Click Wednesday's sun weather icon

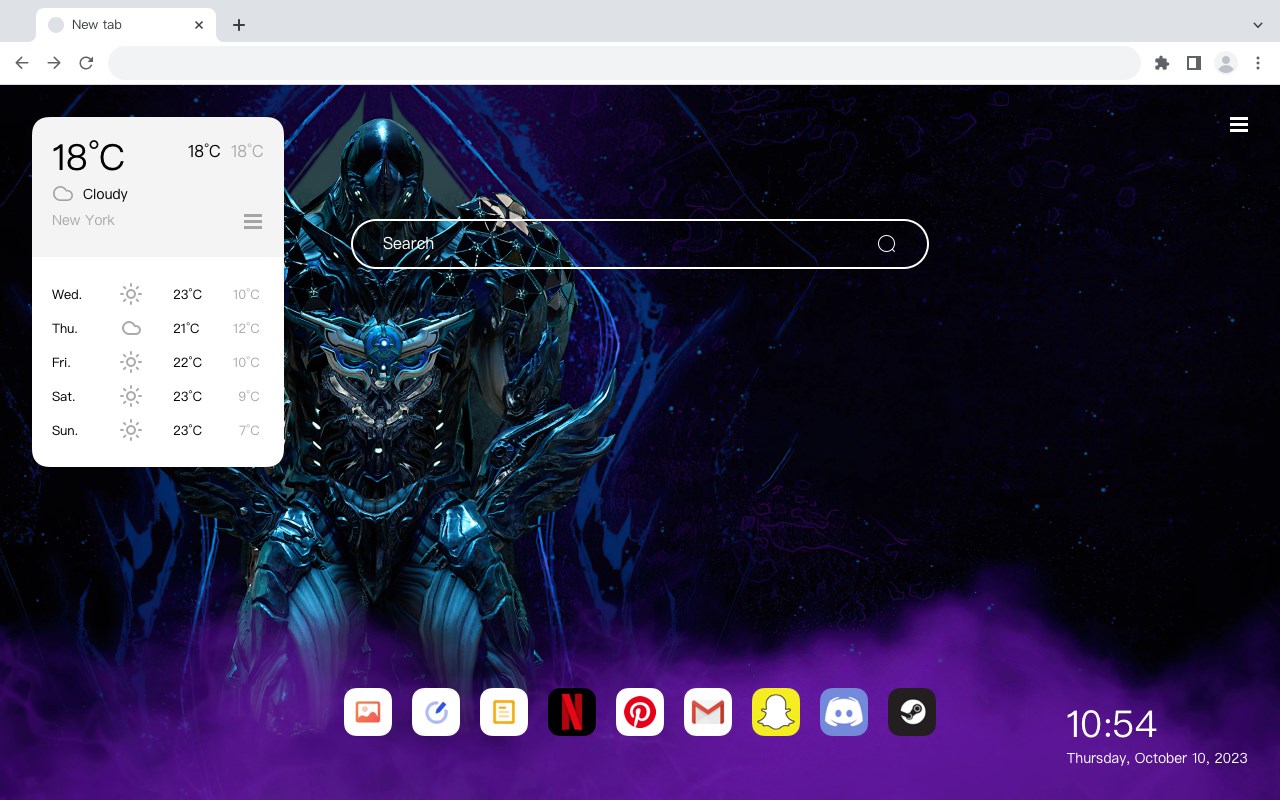[131, 294]
